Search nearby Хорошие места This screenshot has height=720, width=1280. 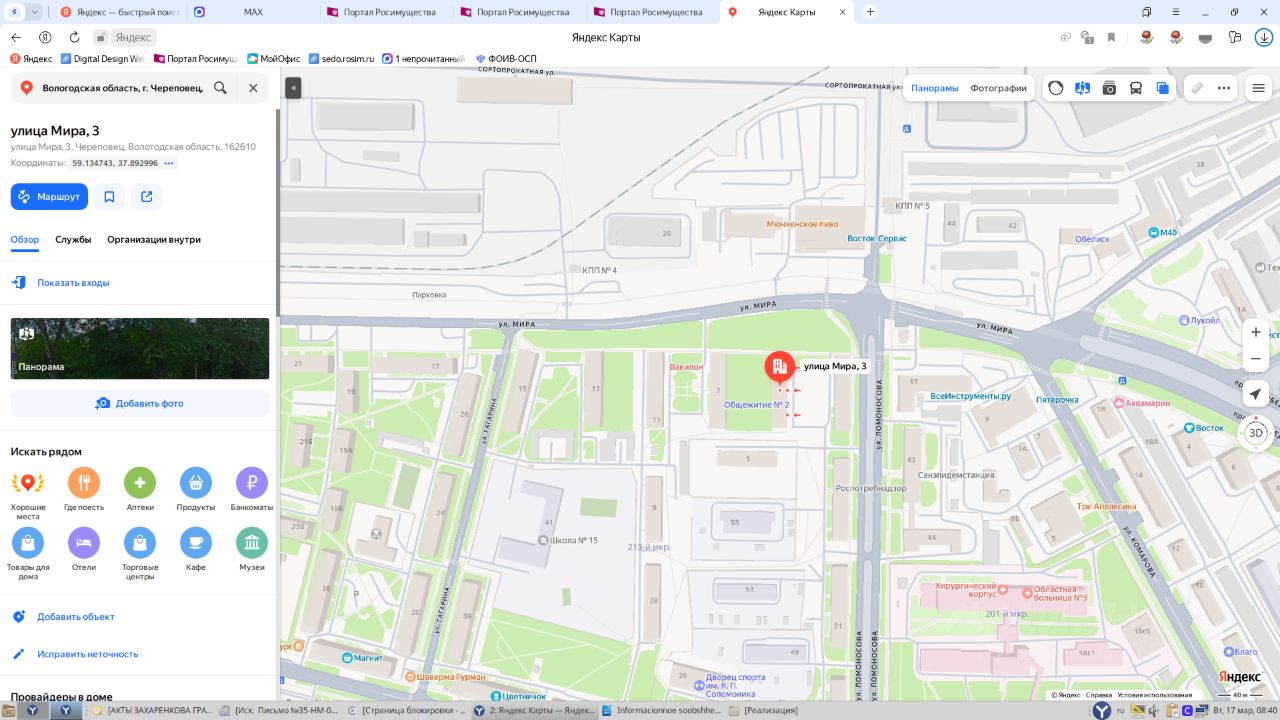tap(28, 495)
